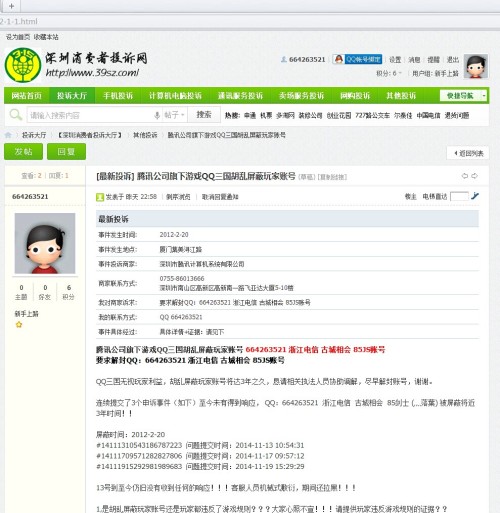This screenshot has width=500, height=513.
Task: Click the green post author icon
Action: (100, 197)
